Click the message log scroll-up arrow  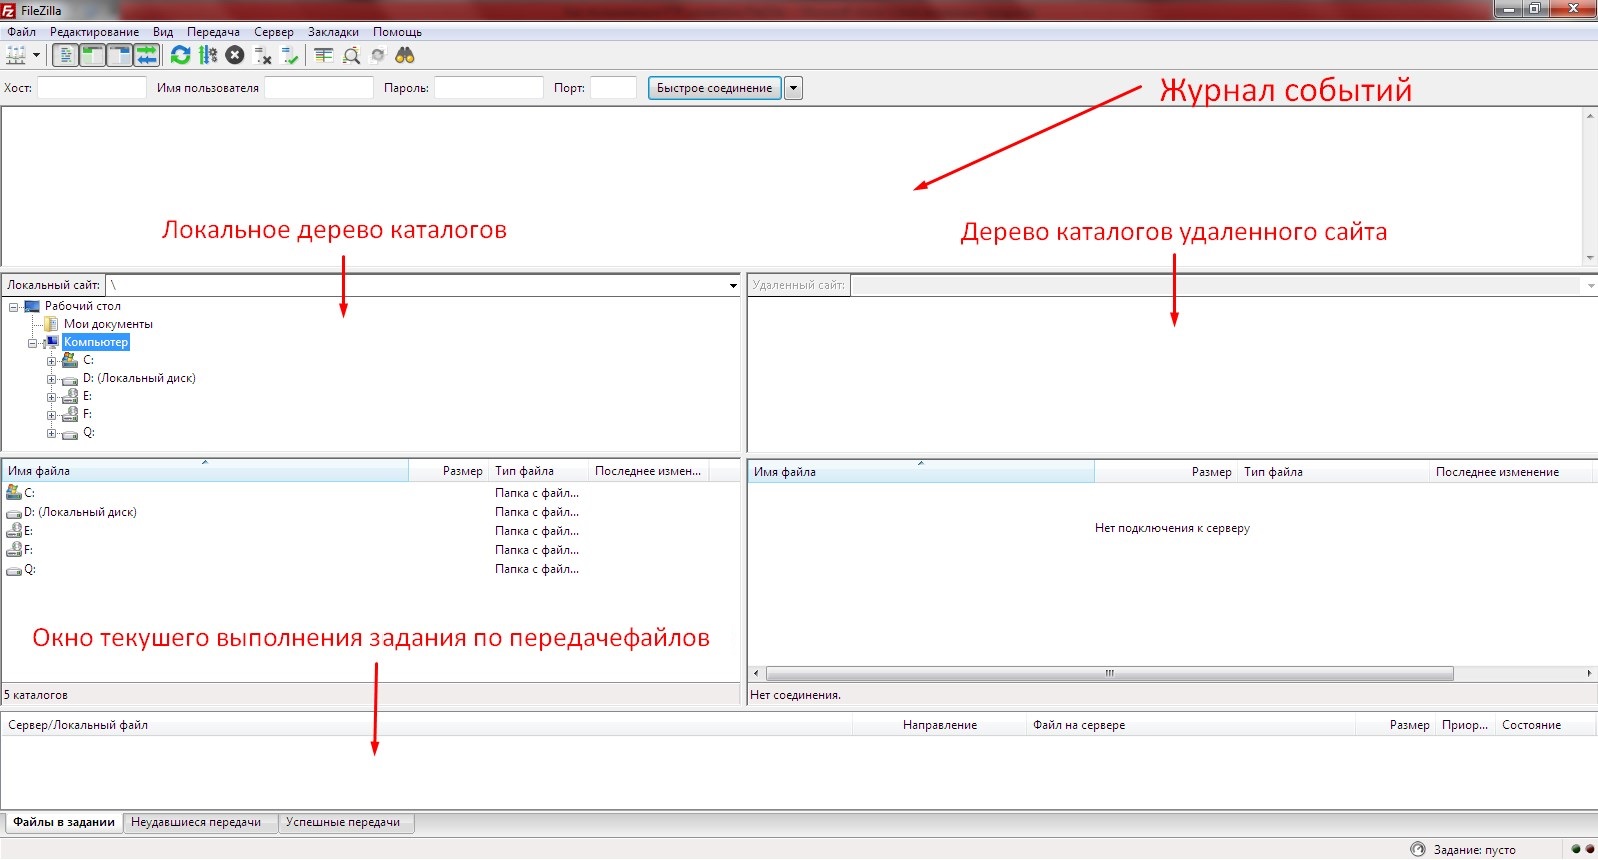1590,116
